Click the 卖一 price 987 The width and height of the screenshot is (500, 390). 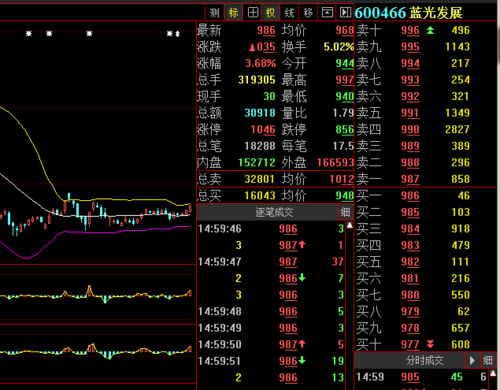point(410,179)
